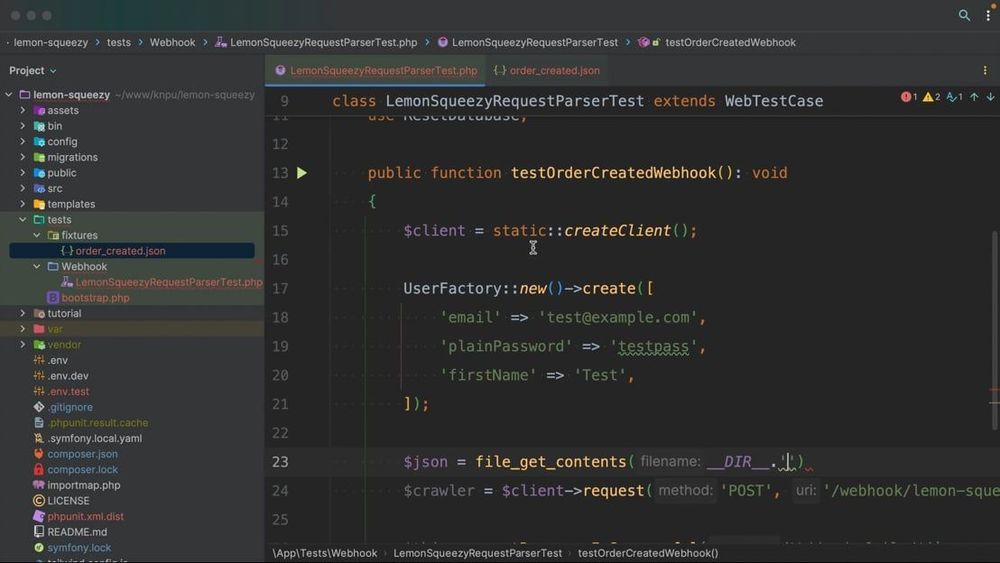Click LemonSqueezyRequestParserTest class breadcrumb at top
Viewport: 1000px width, 563px height.
(x=534, y=43)
